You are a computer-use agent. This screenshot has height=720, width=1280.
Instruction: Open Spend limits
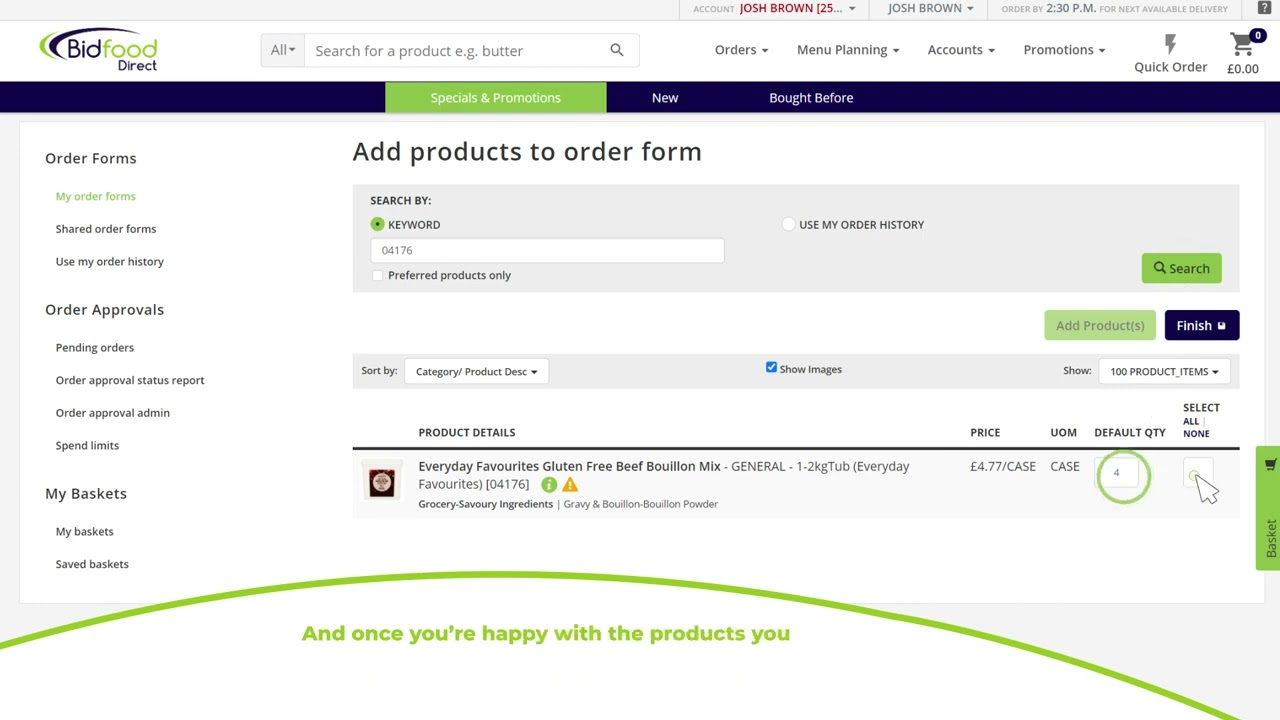tap(87, 445)
